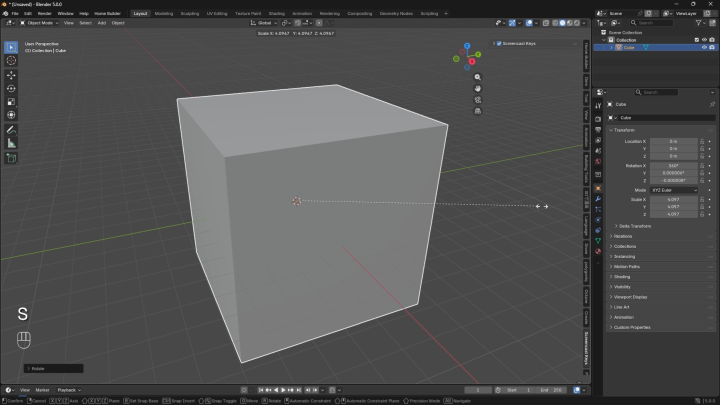Choose the Annotate pencil tool
Viewport: 720px width, 405px height.
click(11, 130)
